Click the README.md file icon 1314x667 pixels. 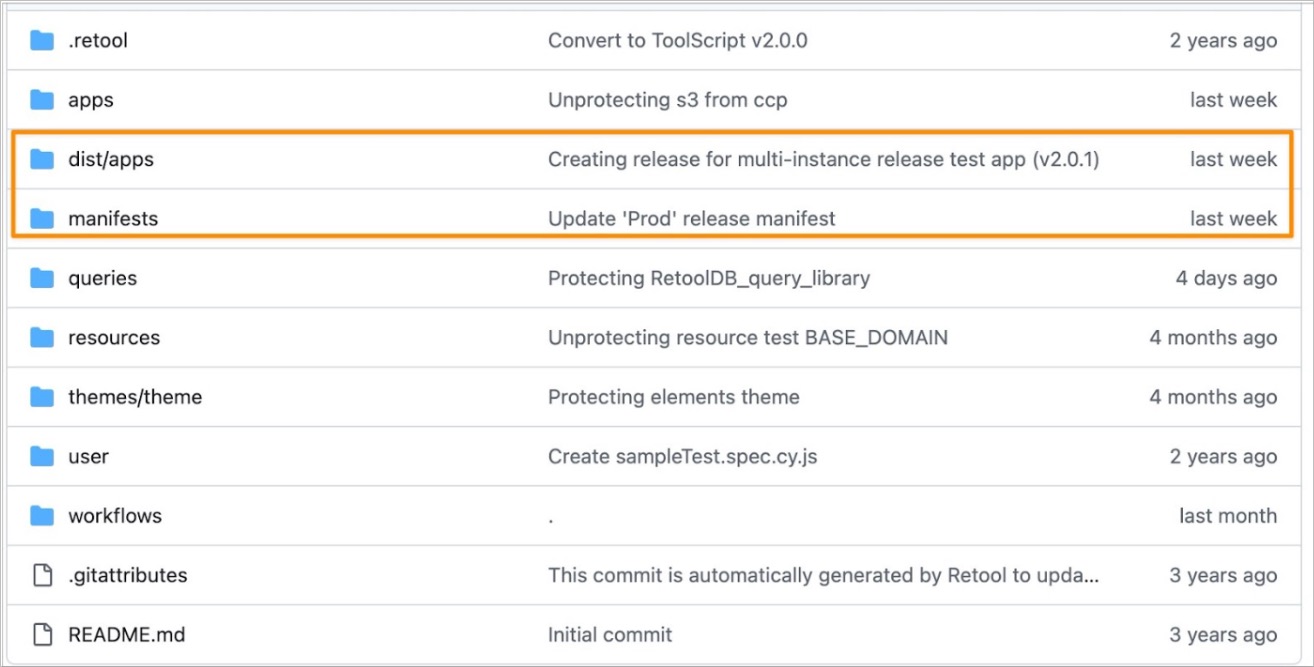click(x=41, y=634)
